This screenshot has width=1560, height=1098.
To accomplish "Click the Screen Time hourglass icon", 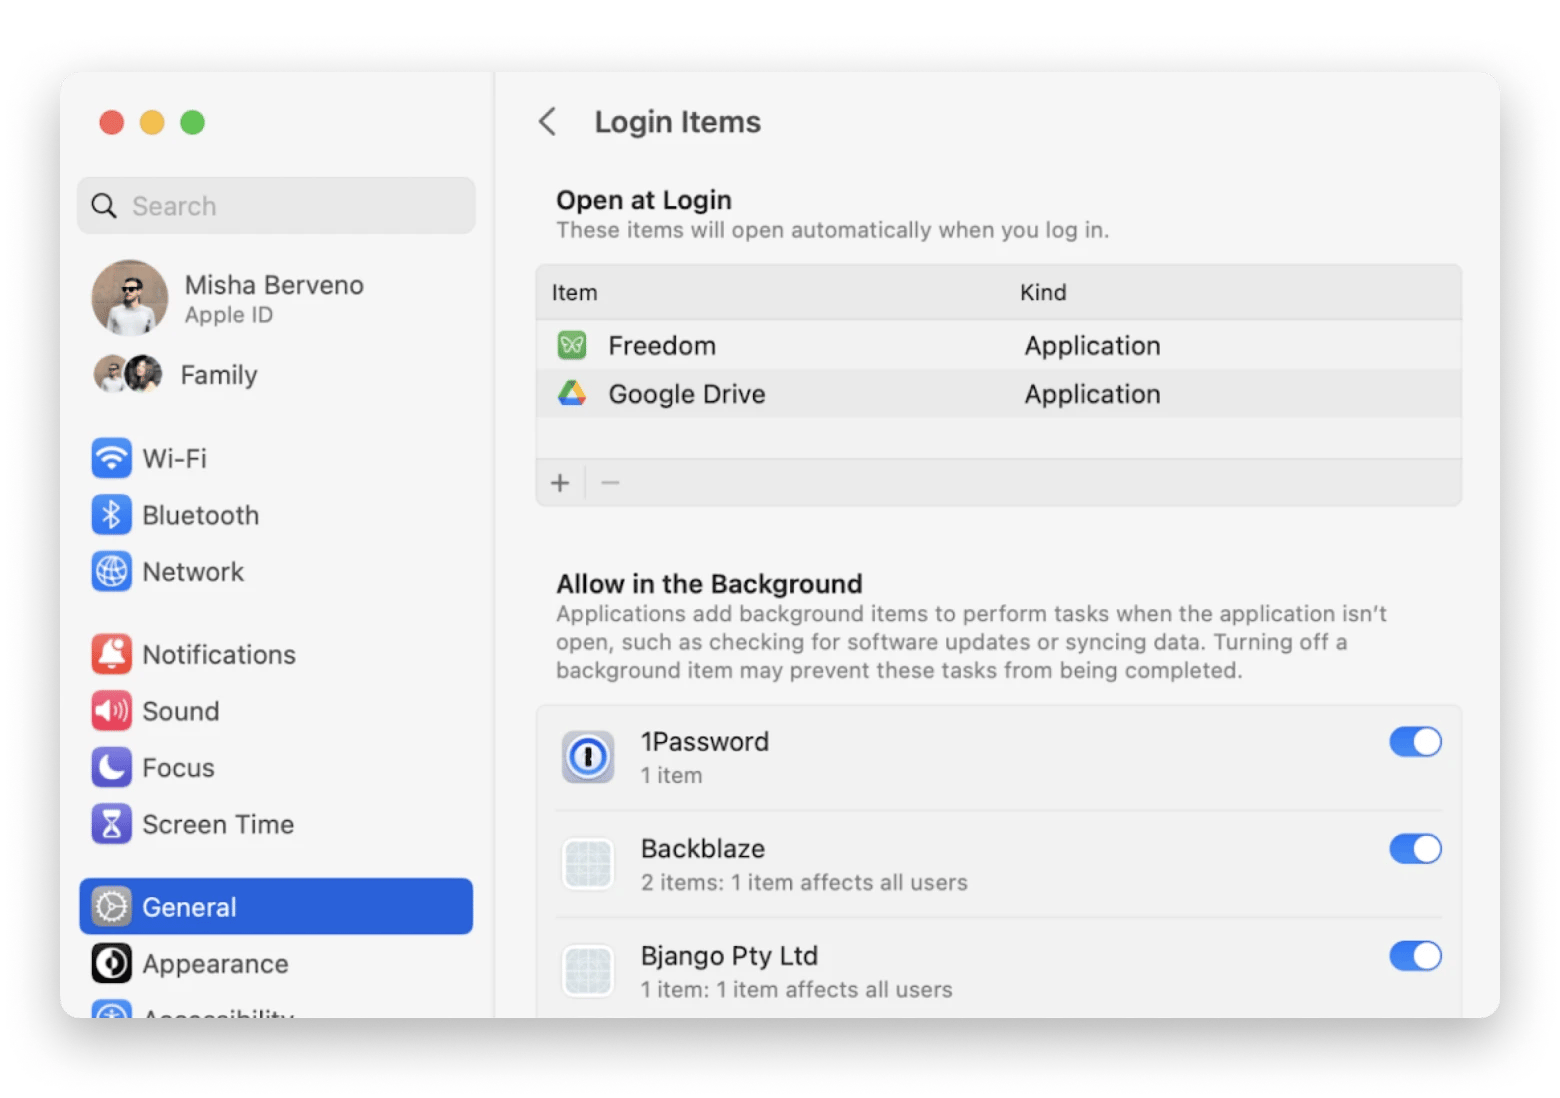I will 111,824.
